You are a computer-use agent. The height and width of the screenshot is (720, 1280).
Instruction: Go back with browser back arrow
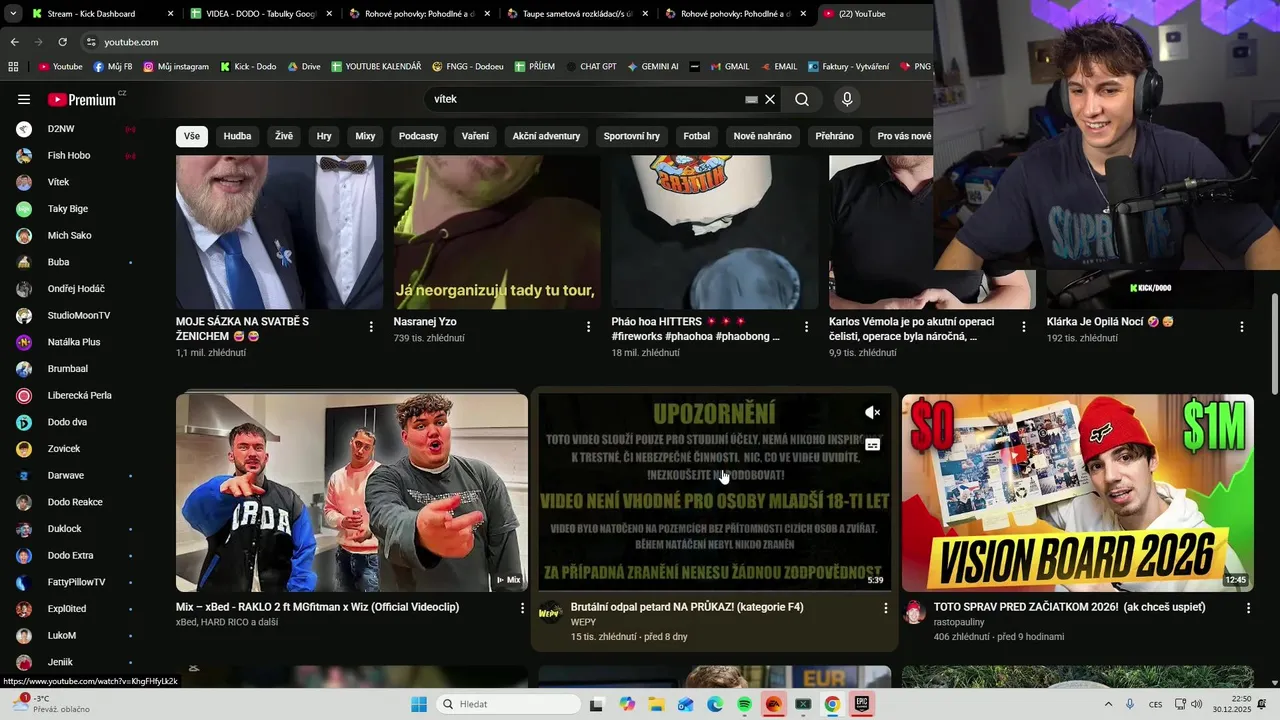pos(14,42)
